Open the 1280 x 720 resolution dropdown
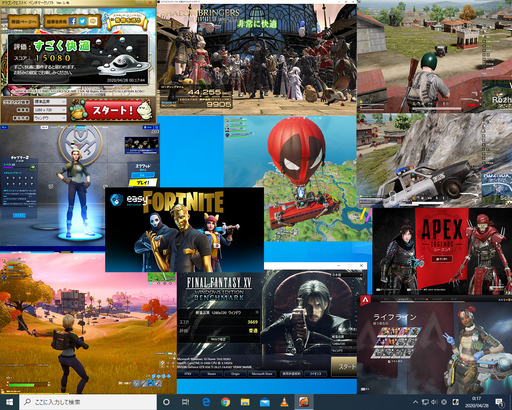 click(x=50, y=110)
